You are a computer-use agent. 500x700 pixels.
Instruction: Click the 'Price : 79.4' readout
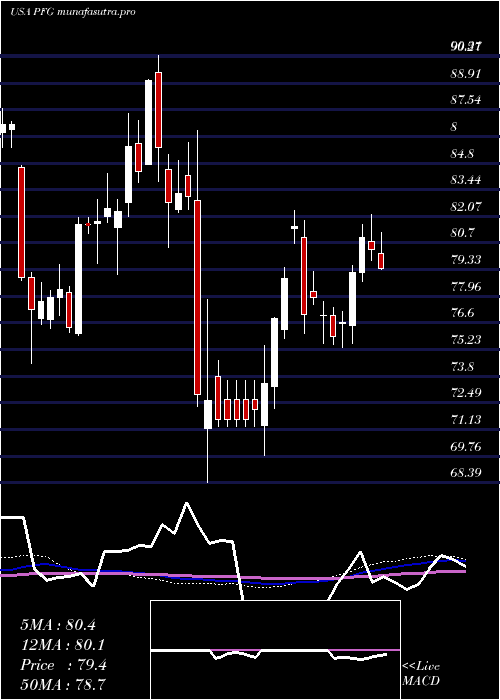(63, 665)
